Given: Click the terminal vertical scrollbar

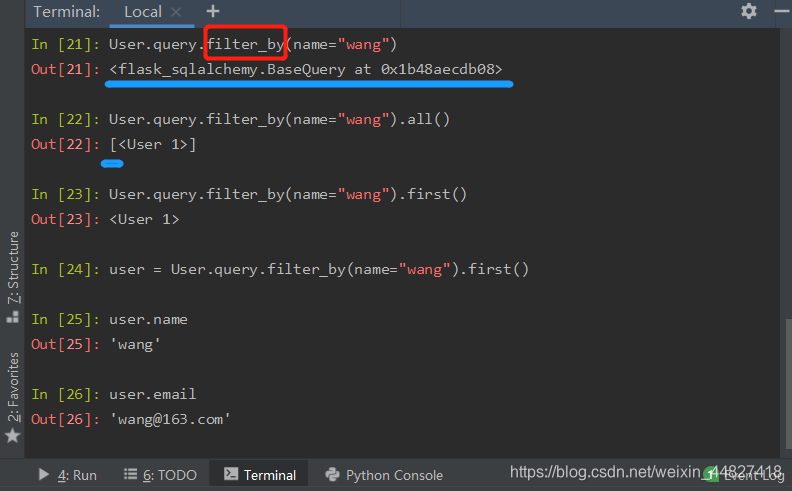Looking at the screenshot, I should point(788,384).
